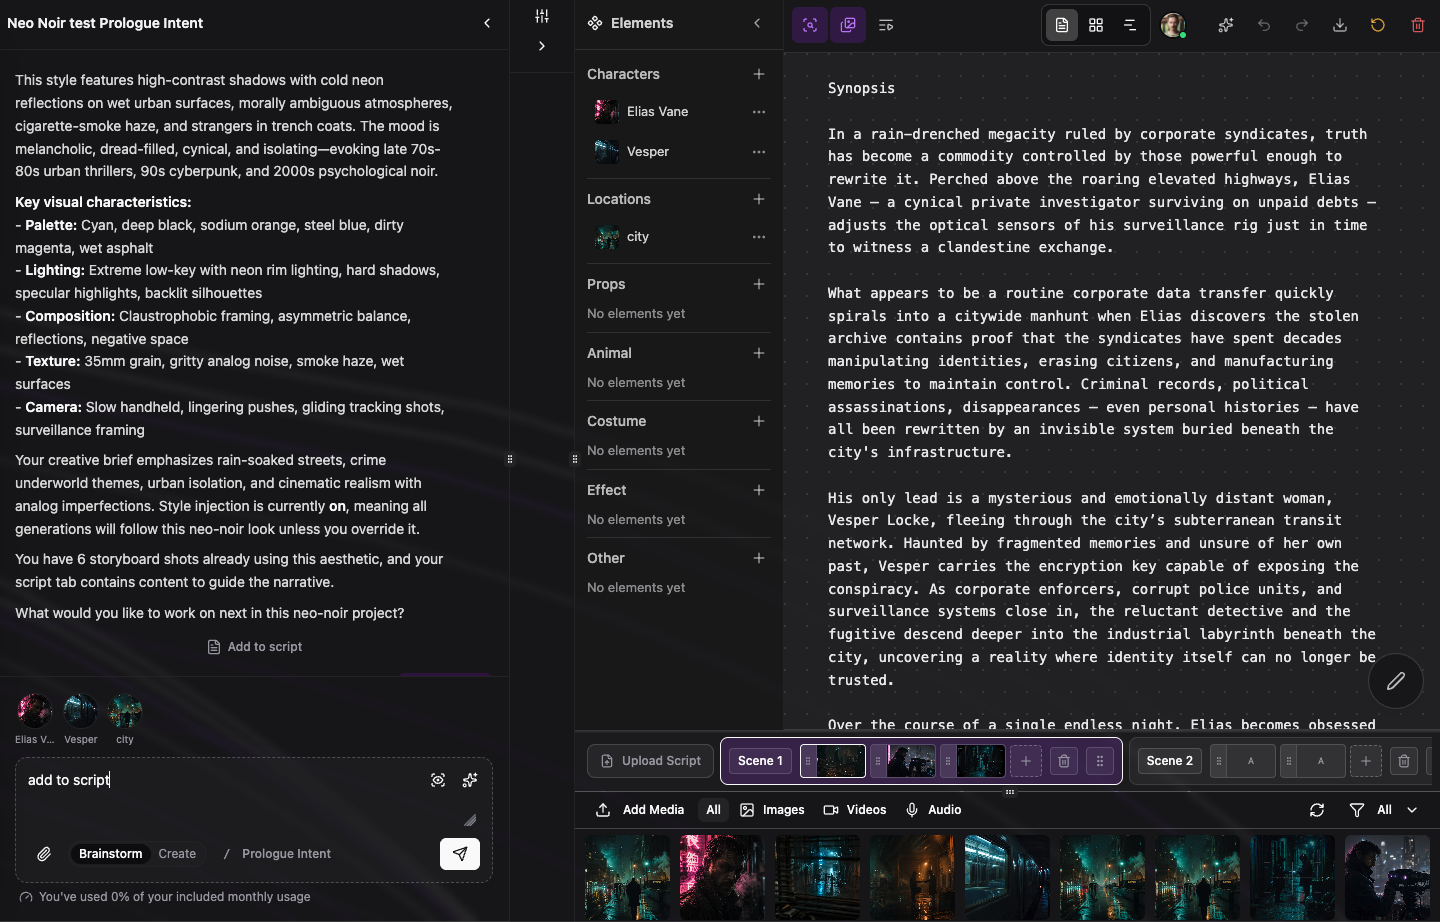The image size is (1440, 922).
Task: Click the AI sparkle icon in toolbar
Action: [x=1226, y=25]
